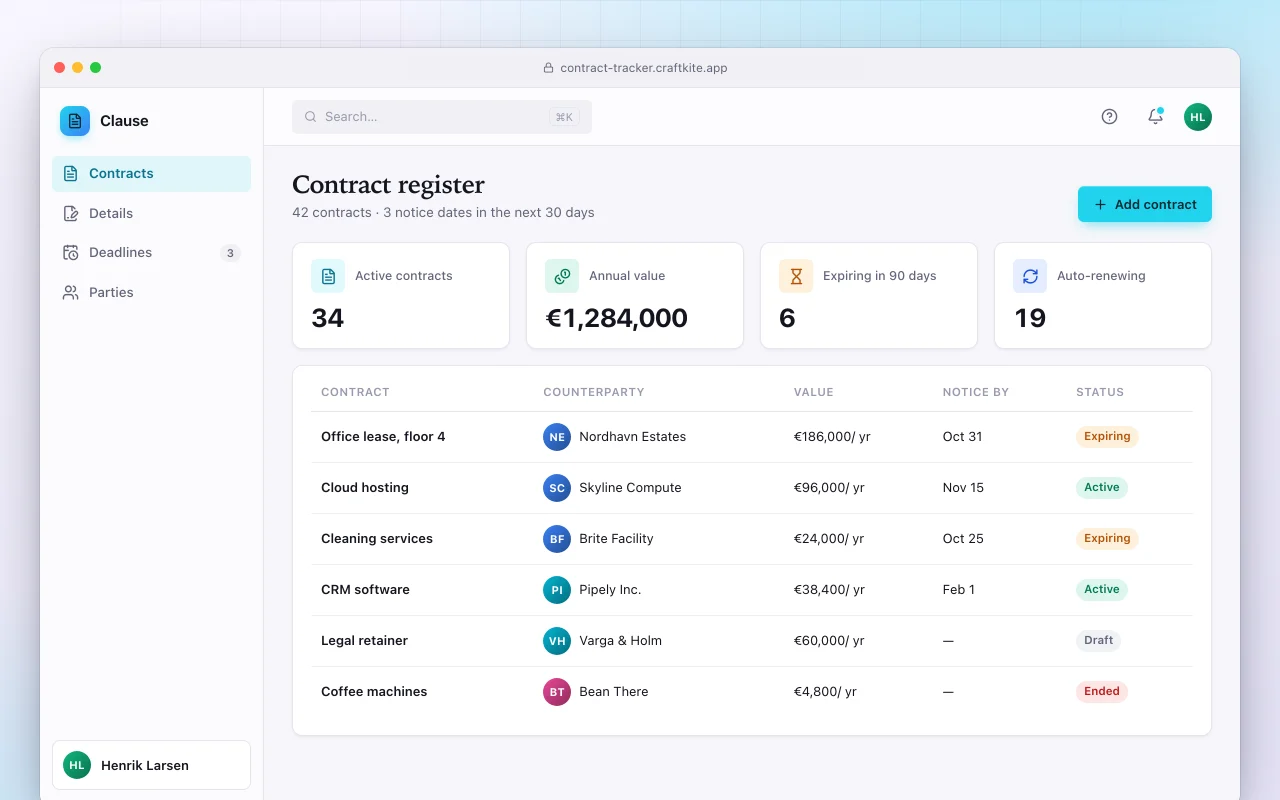
Task: Click the Auto-renewing refresh icon
Action: point(1030,276)
